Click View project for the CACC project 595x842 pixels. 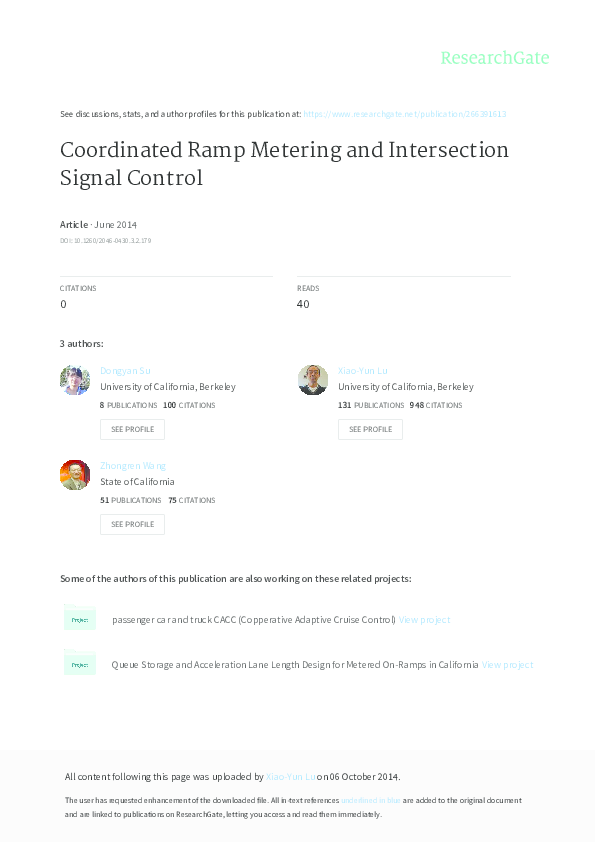click(x=425, y=620)
